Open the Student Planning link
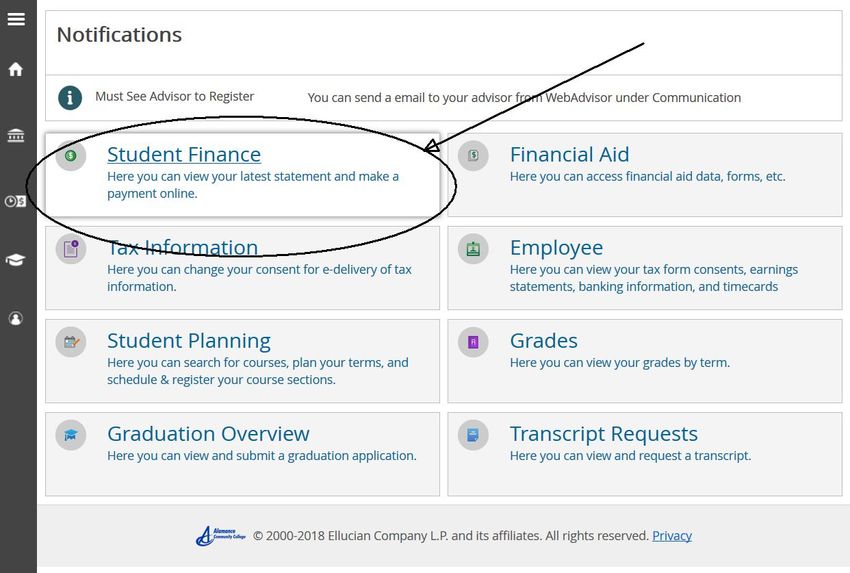The height and width of the screenshot is (573, 850). click(x=189, y=341)
